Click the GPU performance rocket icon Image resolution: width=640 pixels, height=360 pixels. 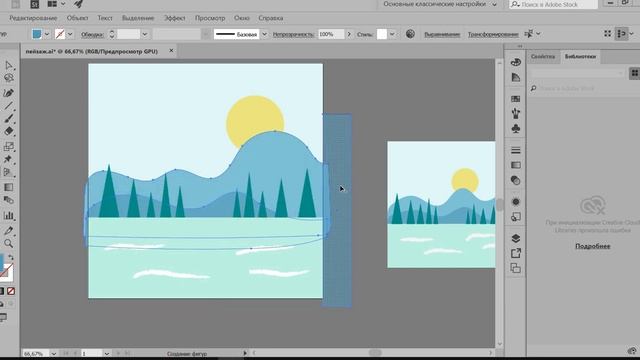[78, 4]
